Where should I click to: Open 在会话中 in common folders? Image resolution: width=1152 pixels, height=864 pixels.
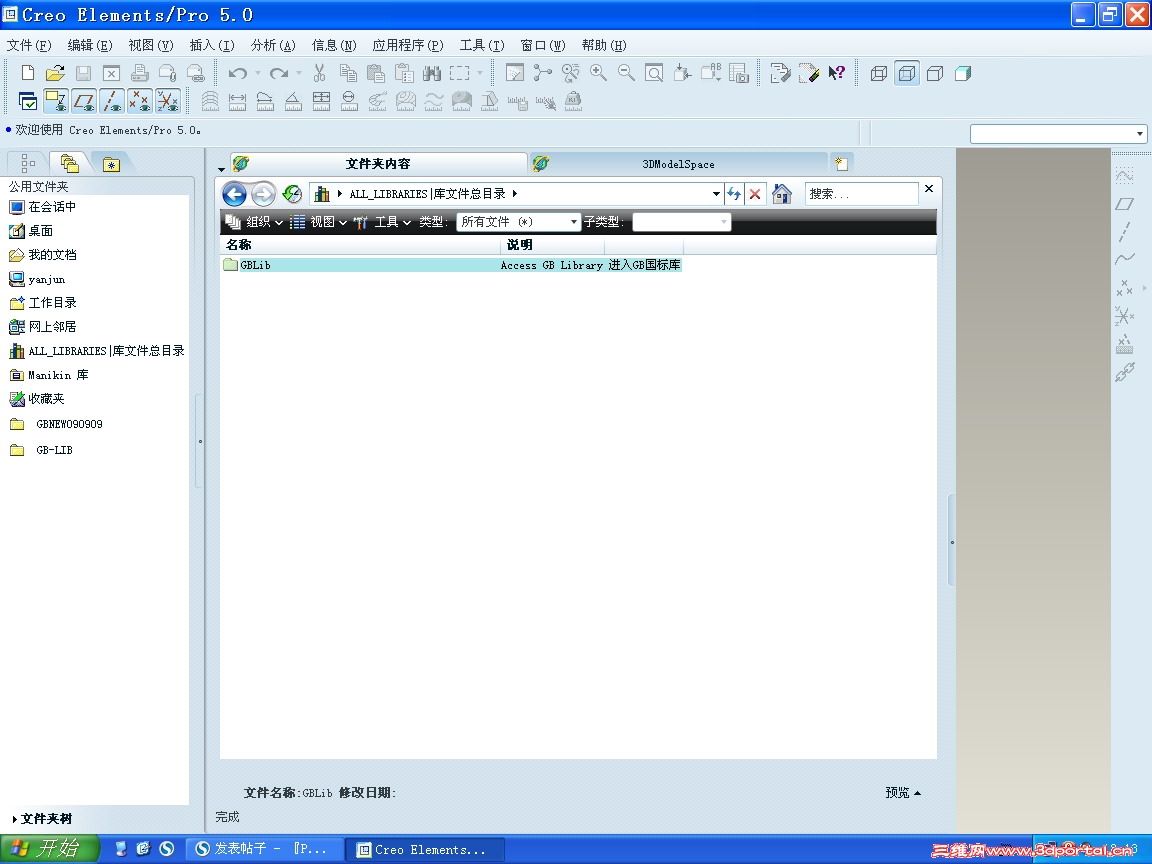click(x=43, y=207)
